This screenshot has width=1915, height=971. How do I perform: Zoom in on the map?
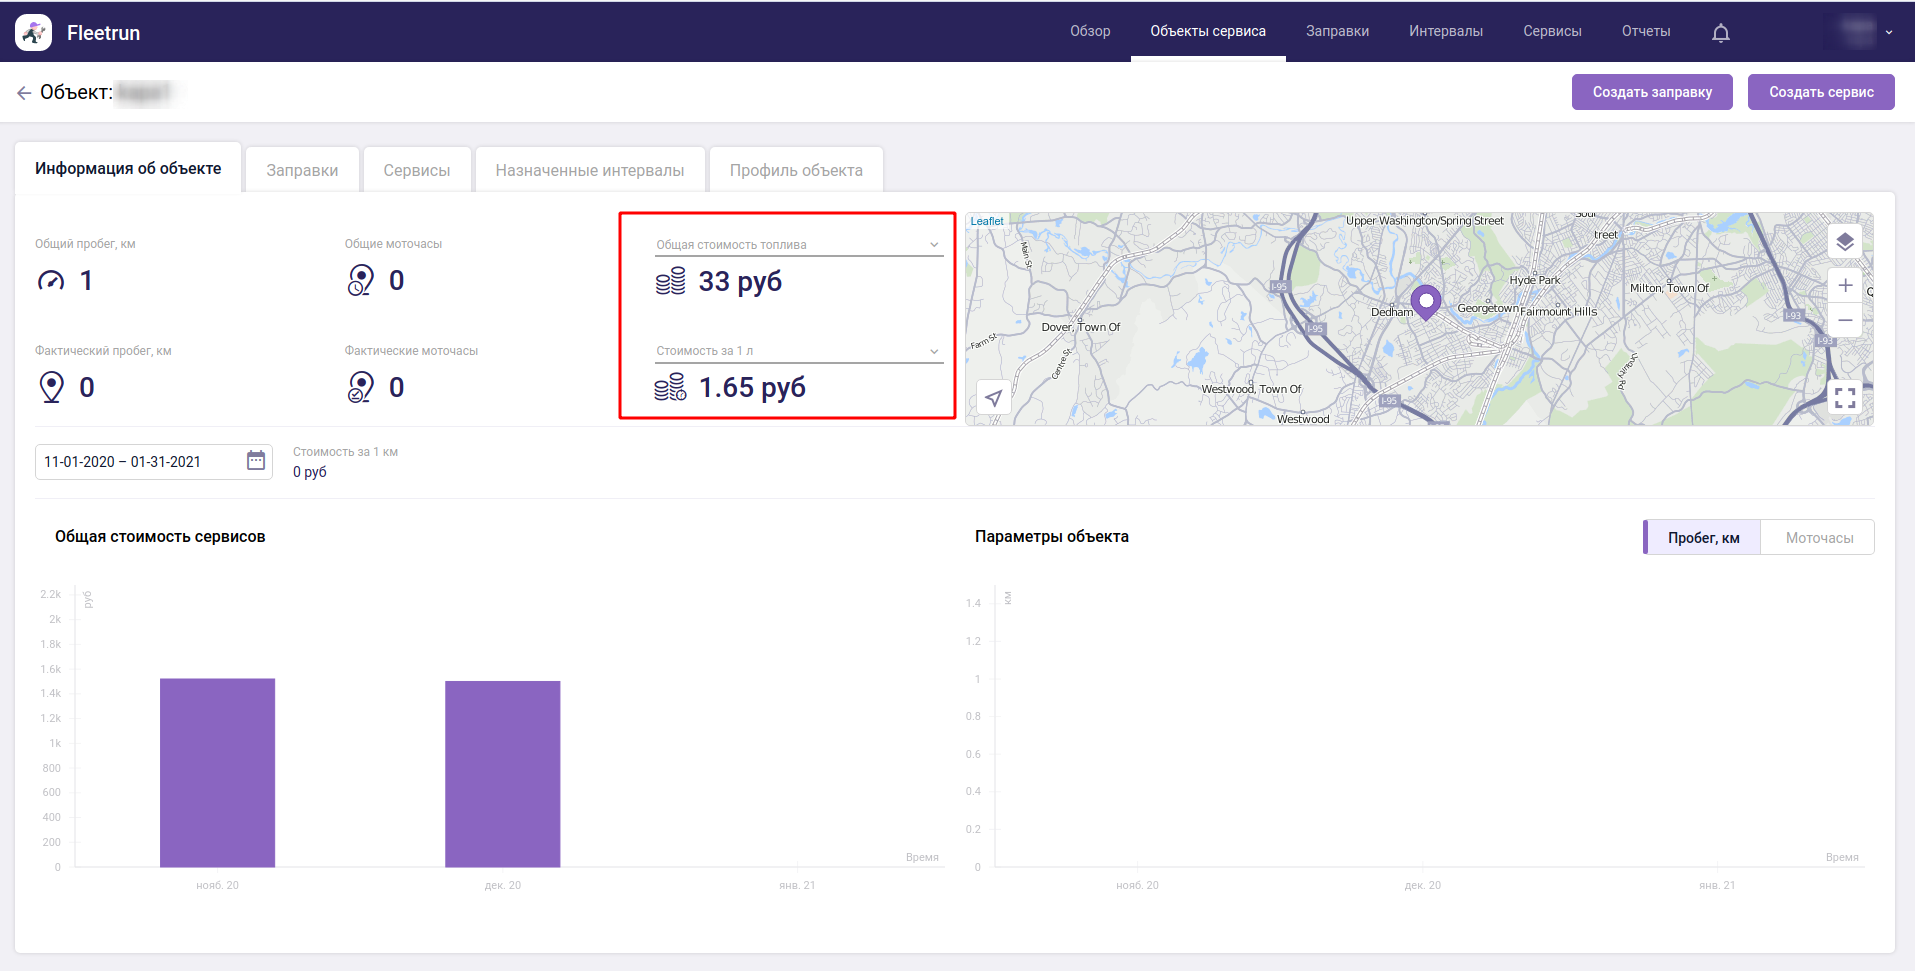tap(1845, 285)
